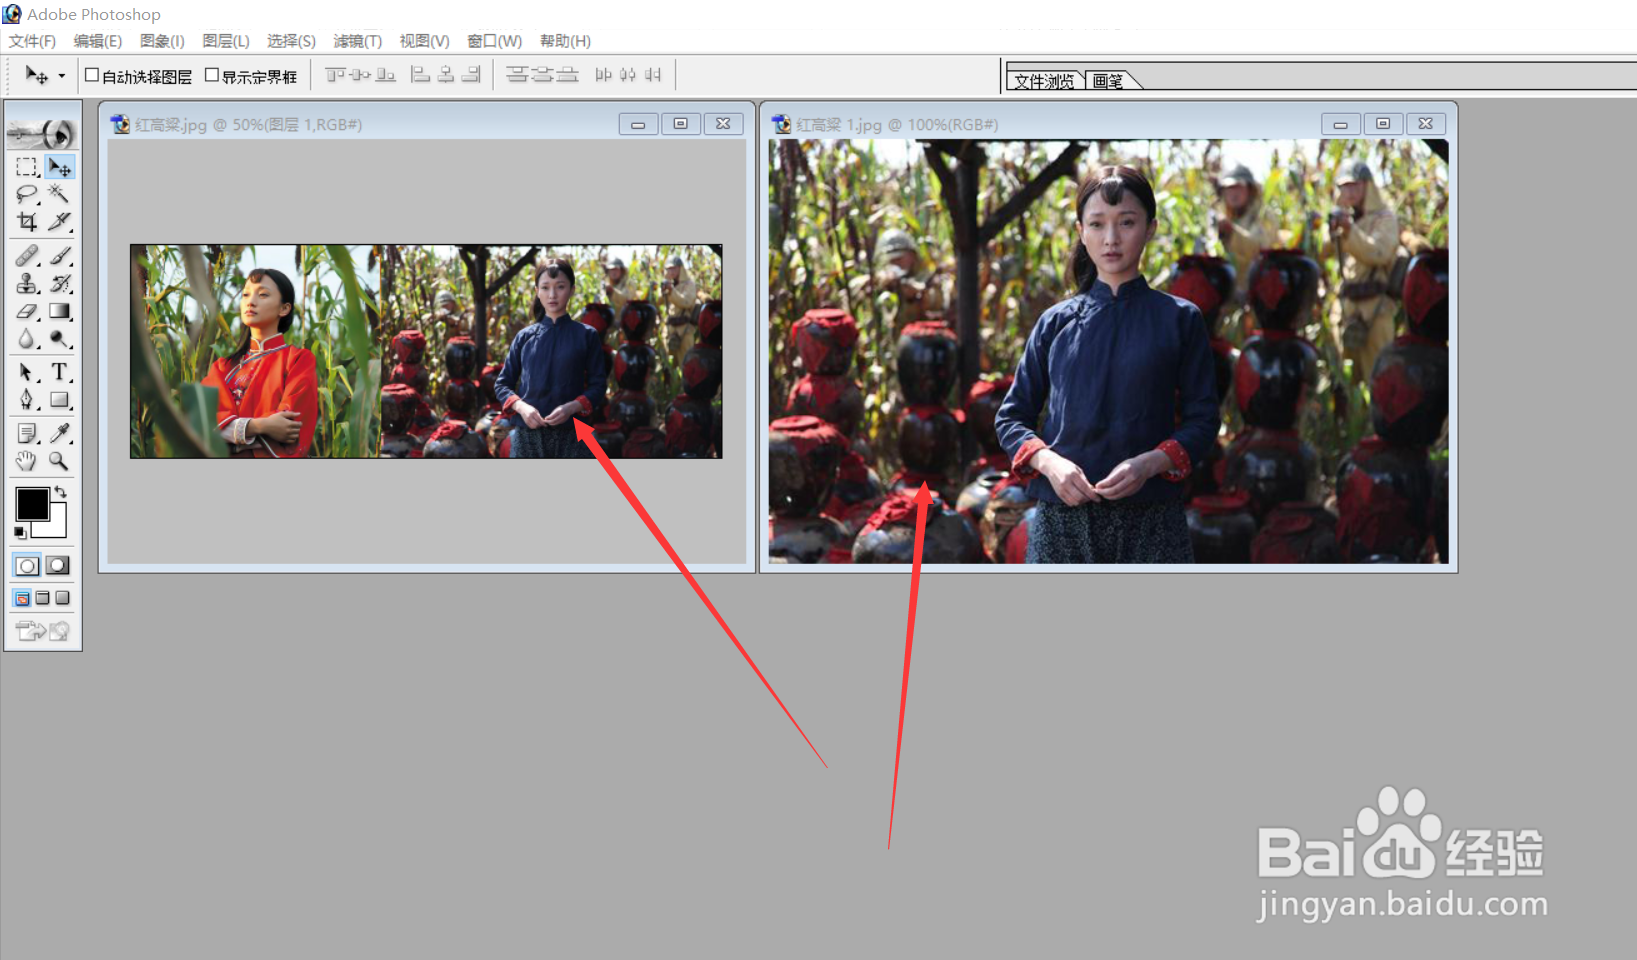Select the Blur tool
This screenshot has height=960, width=1637.
tap(27, 340)
